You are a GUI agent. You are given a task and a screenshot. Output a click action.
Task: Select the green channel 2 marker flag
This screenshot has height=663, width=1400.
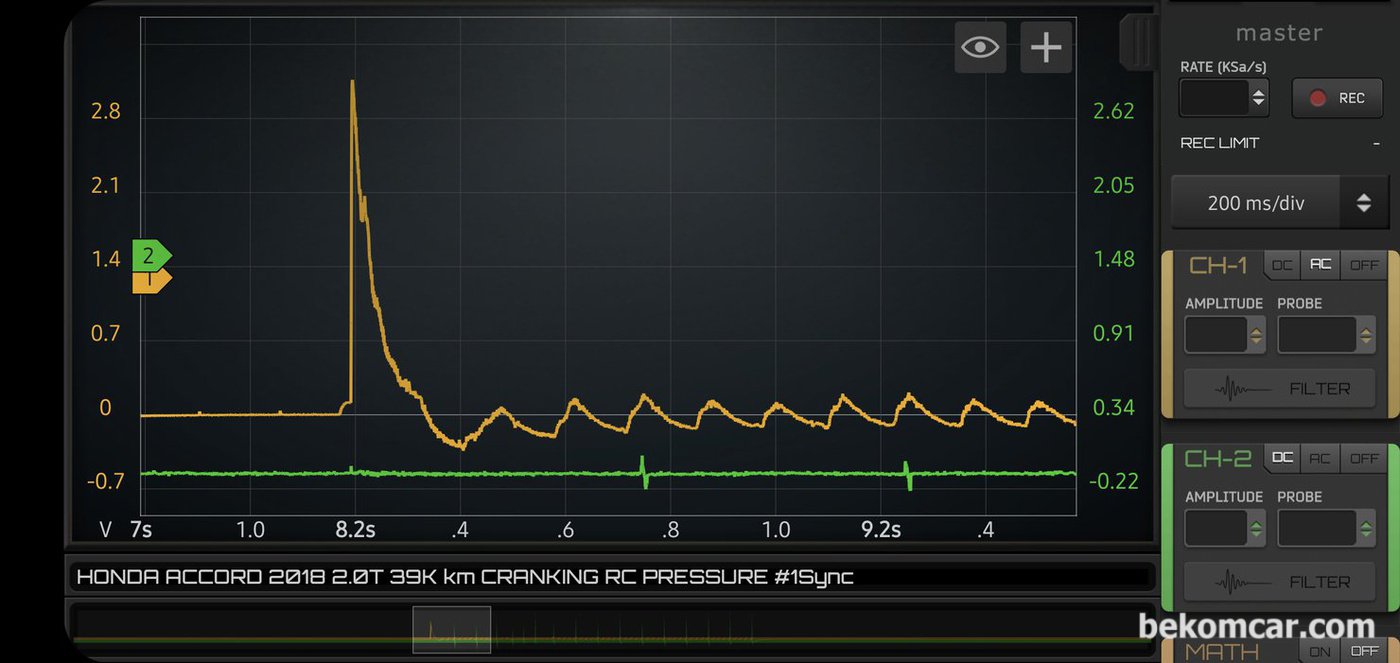(151, 256)
